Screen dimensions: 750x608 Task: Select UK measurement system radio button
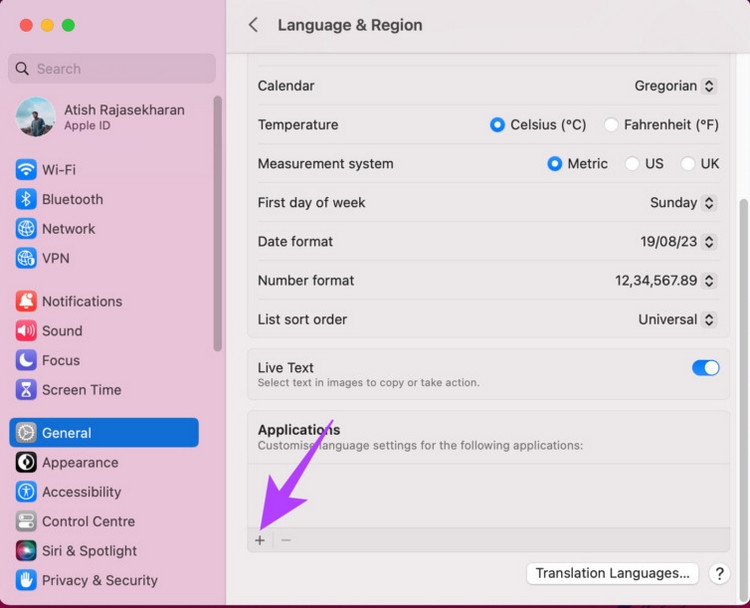688,164
